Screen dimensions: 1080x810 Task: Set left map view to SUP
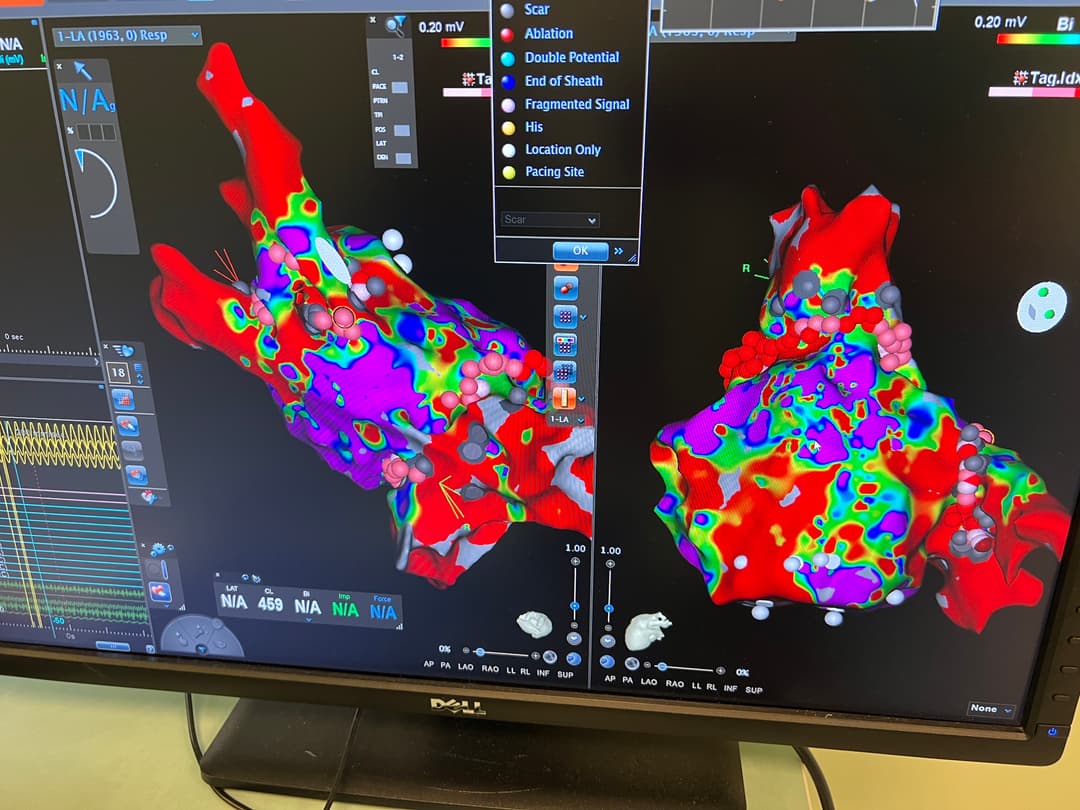click(565, 675)
